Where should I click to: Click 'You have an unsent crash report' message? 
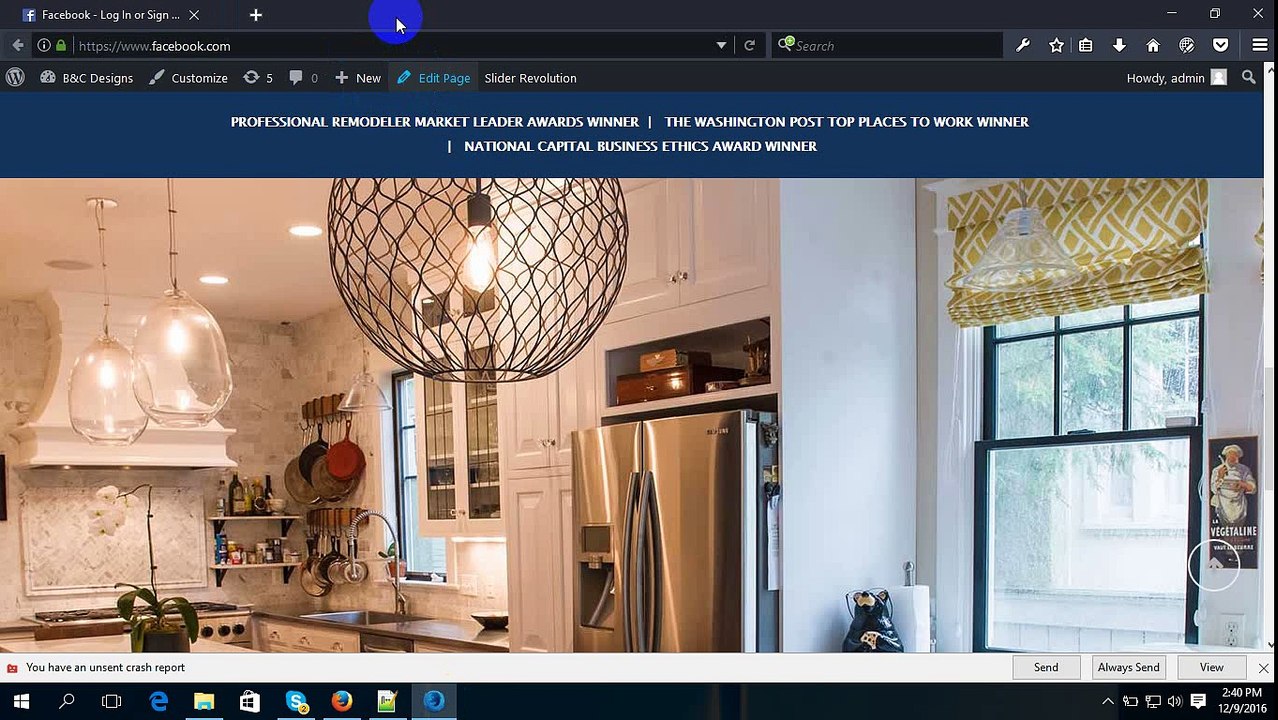[x=105, y=667]
